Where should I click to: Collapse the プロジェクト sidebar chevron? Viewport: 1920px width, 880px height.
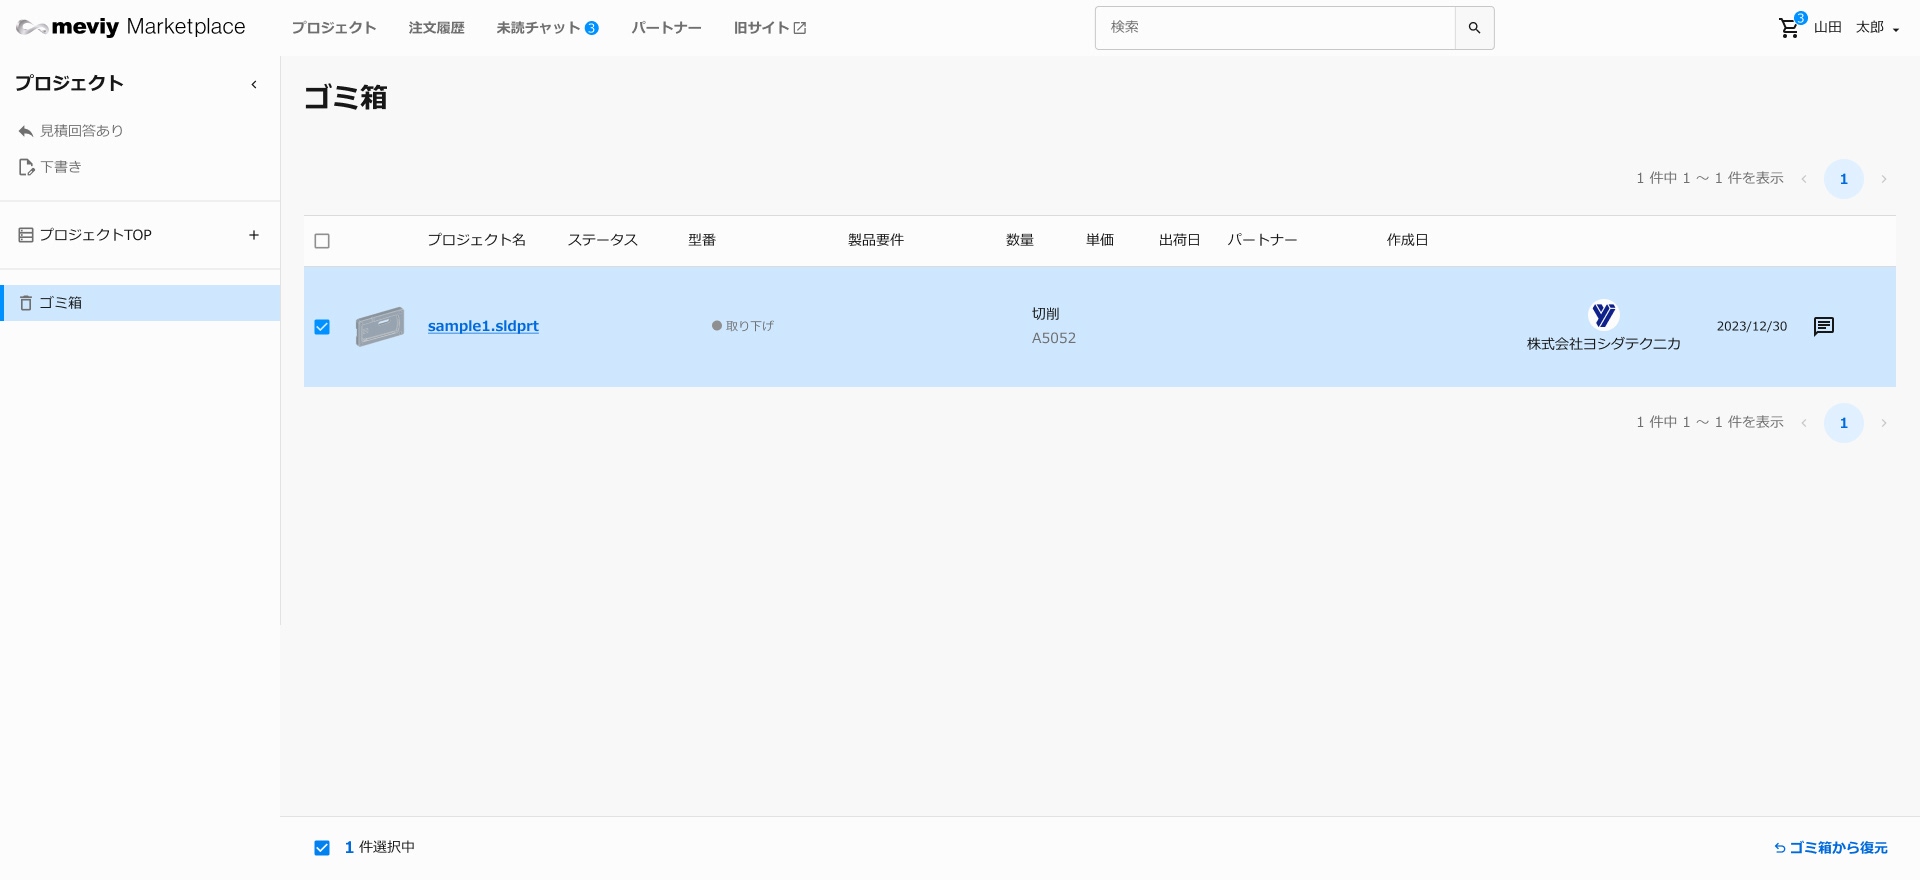click(x=254, y=84)
